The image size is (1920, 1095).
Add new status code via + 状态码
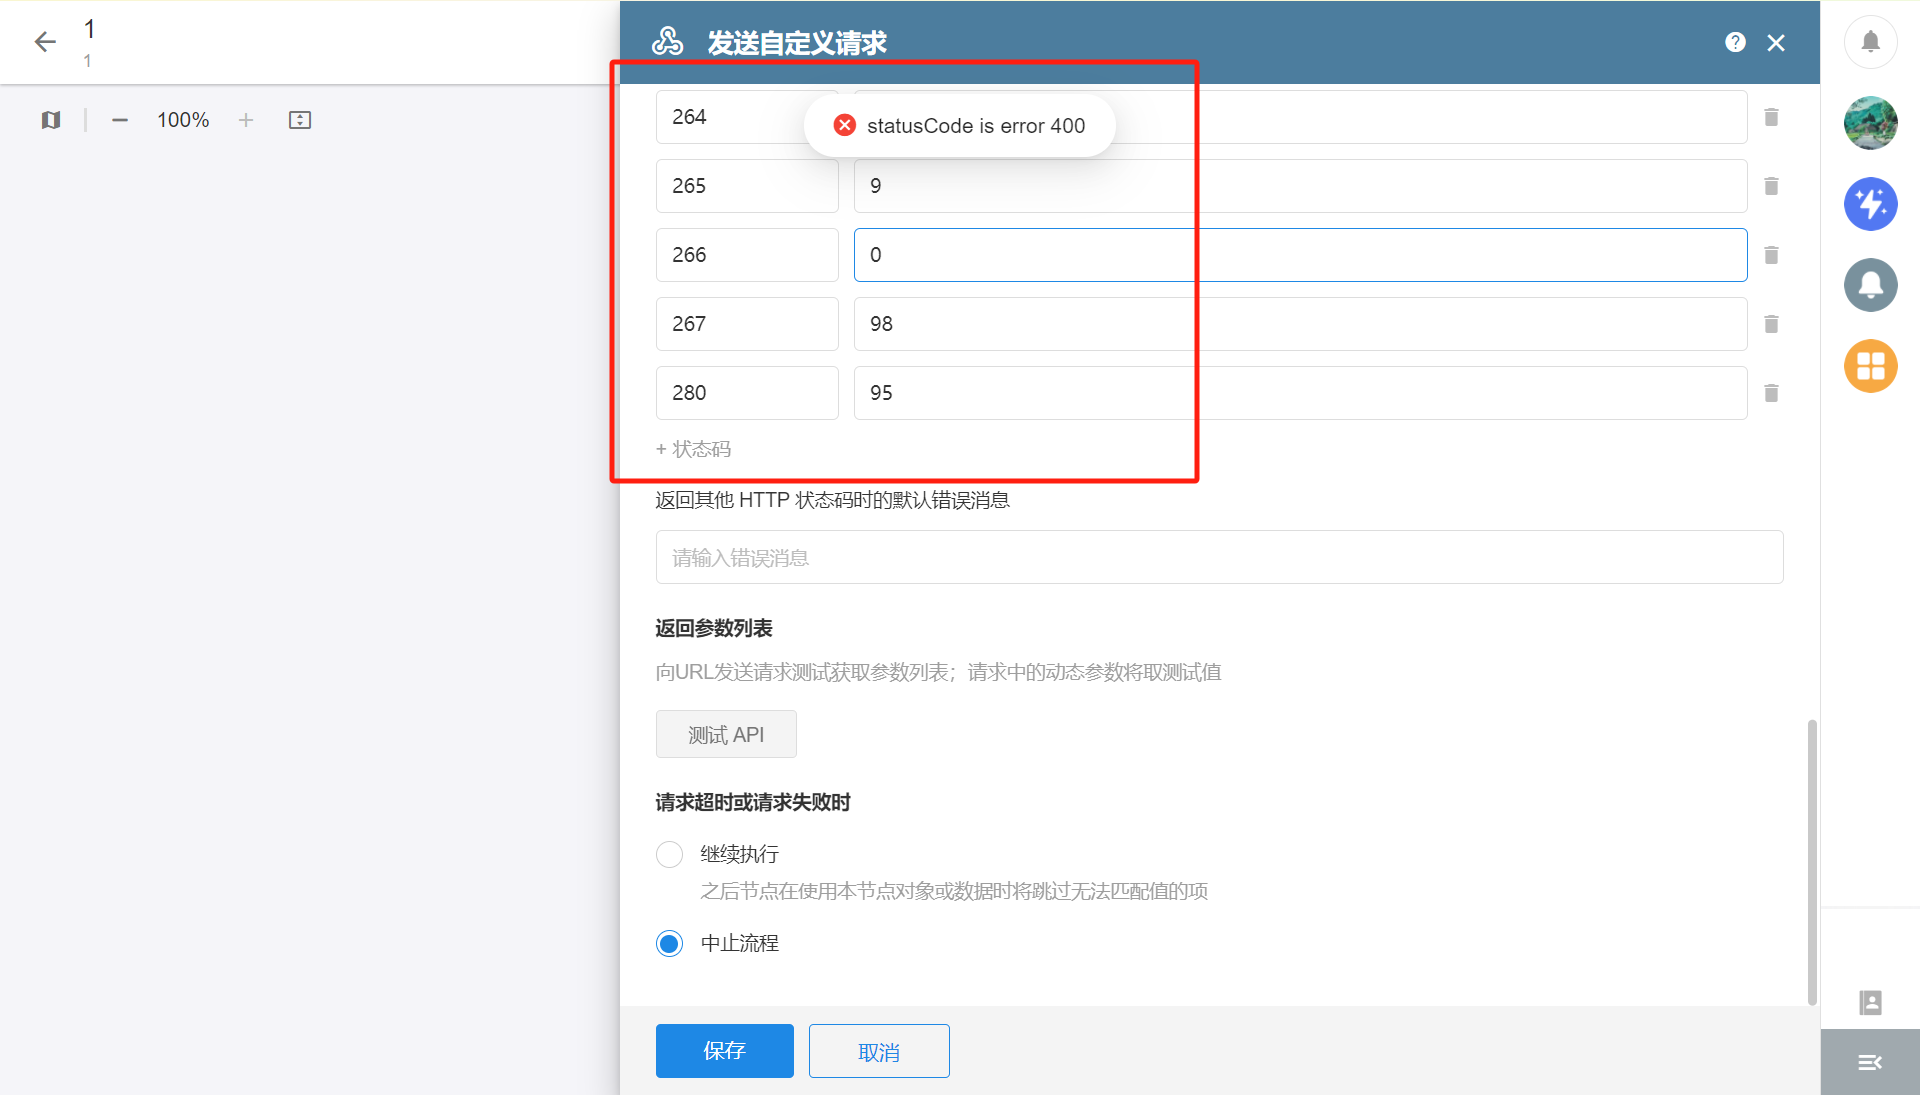coord(693,449)
